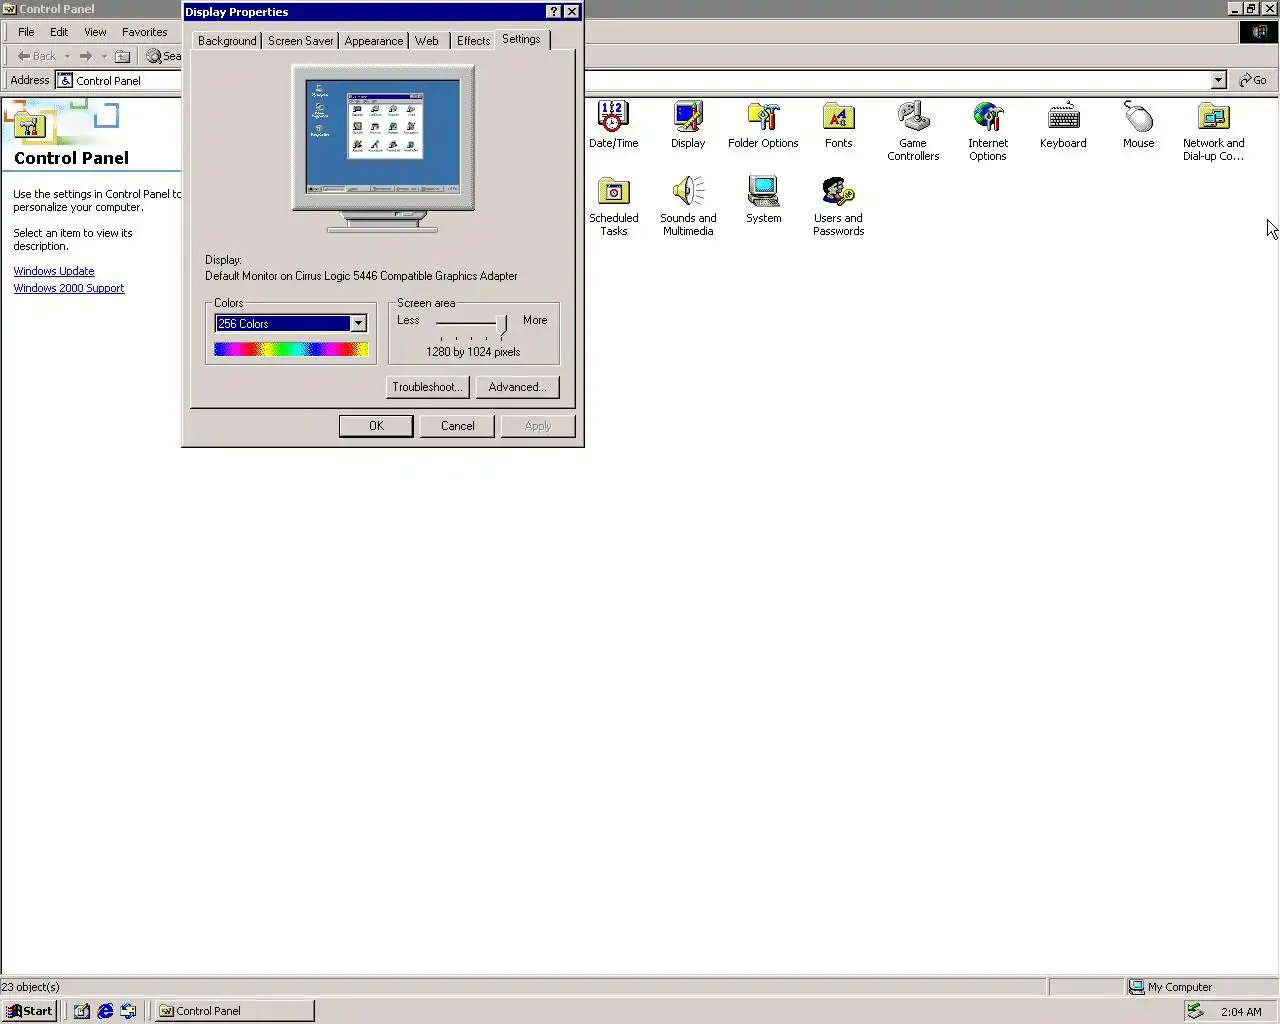Select the Folder Options icon

tap(763, 125)
